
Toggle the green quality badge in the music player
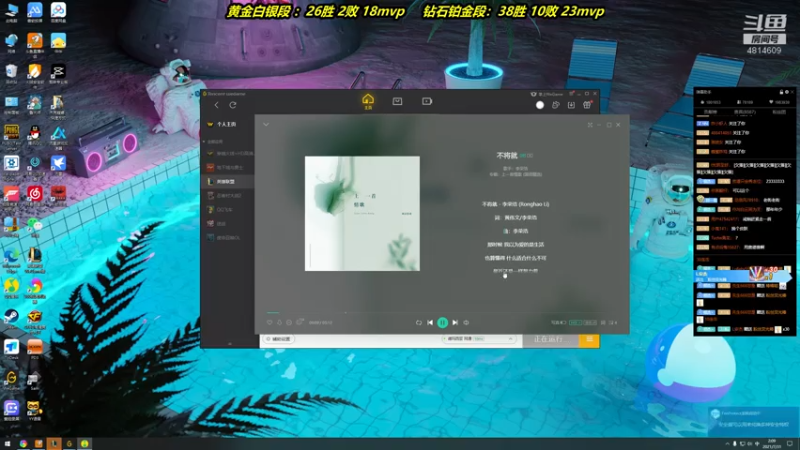click(x=576, y=322)
